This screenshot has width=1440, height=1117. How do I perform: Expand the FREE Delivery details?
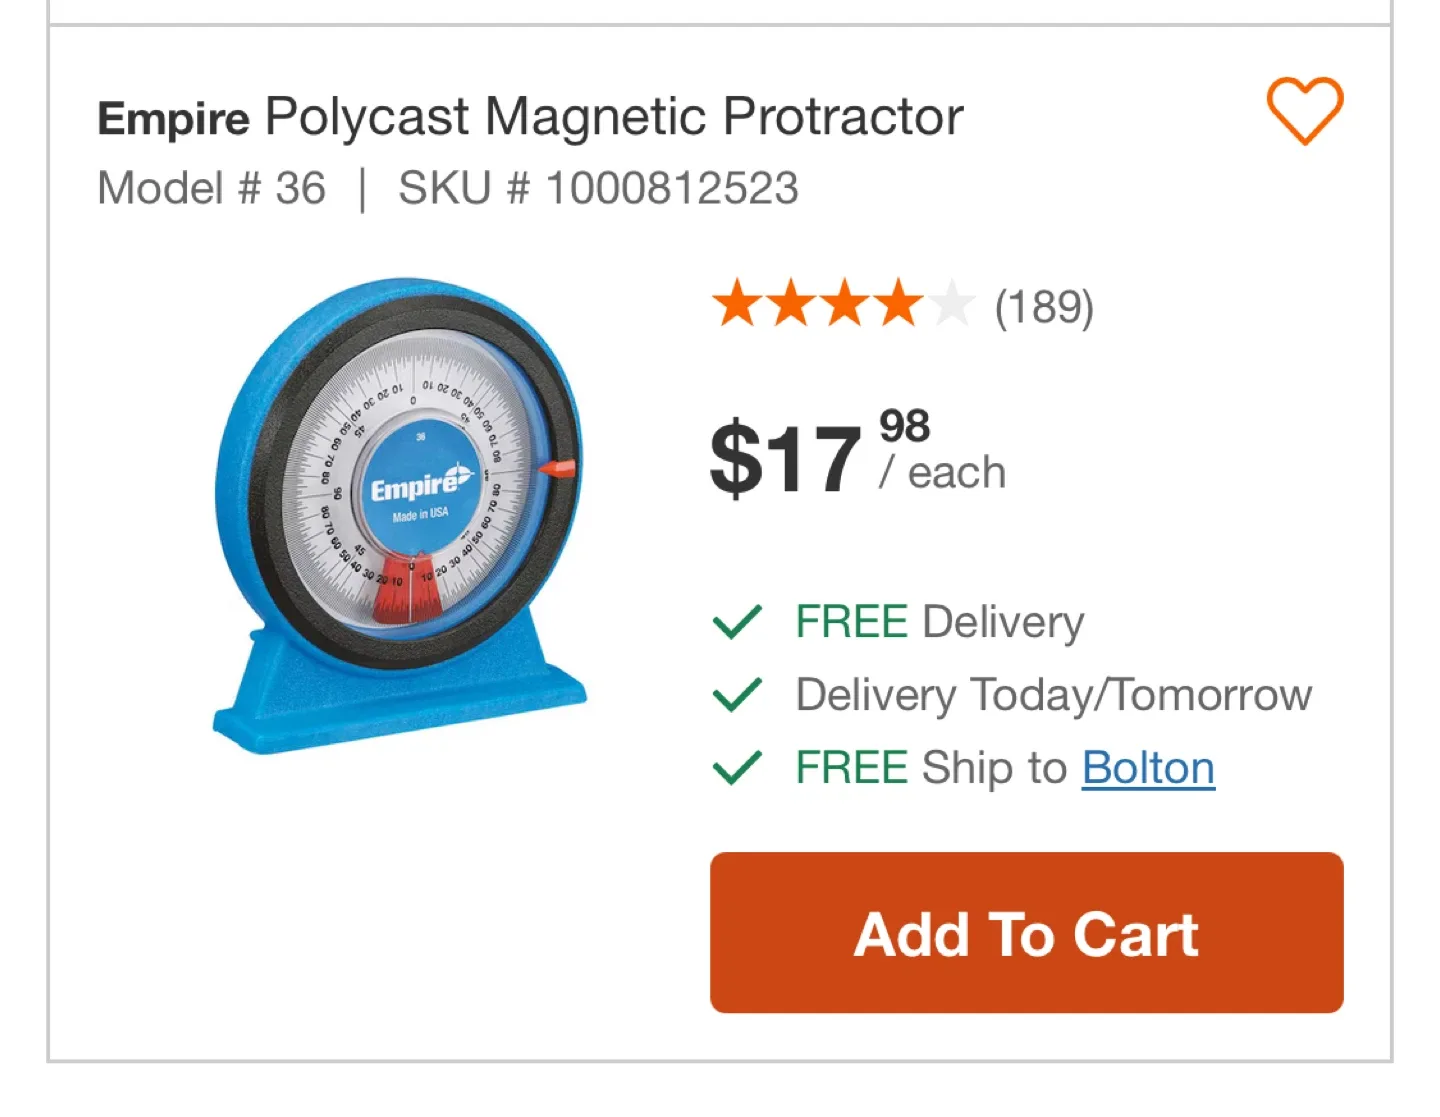938,622
